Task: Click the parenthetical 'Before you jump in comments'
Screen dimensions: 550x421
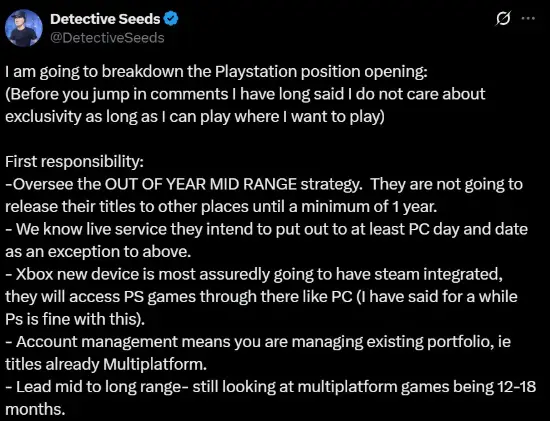Action: [119, 94]
